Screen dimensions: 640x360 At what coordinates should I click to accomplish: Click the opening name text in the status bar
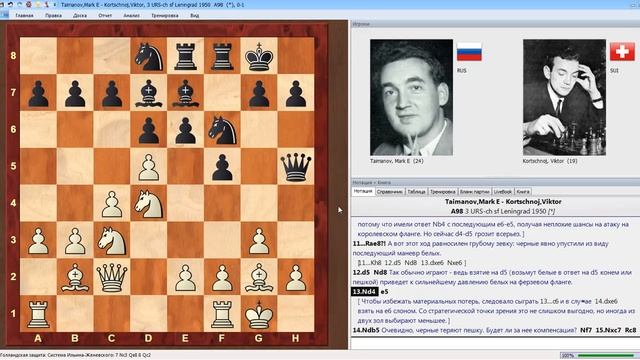[x=76, y=355]
